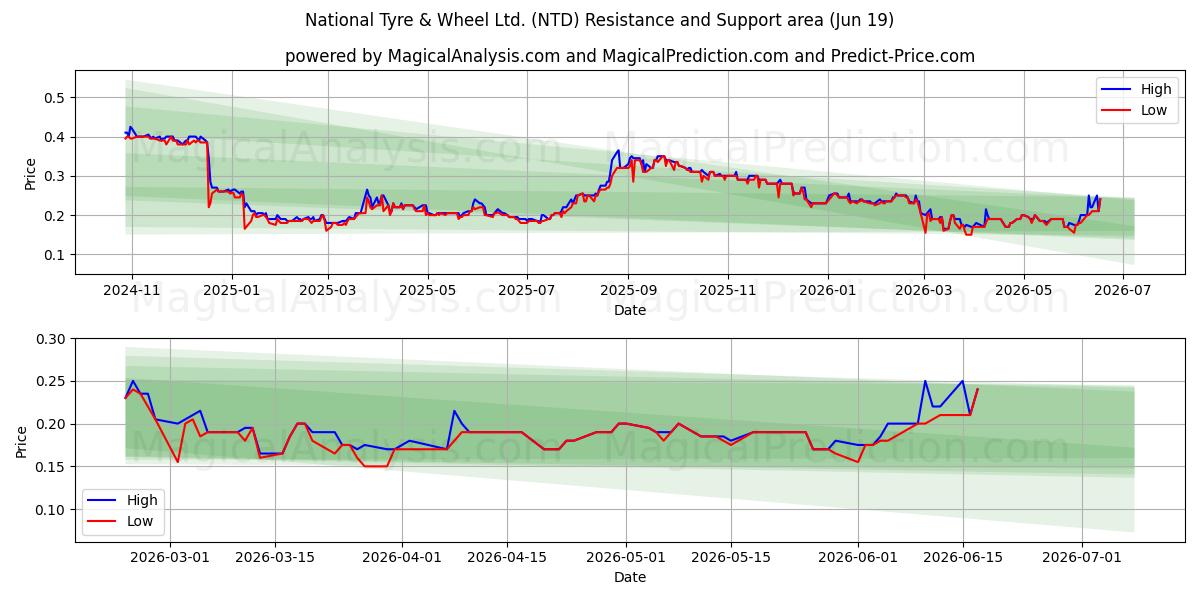Click the "2024-11" tick on top chart
Image resolution: width=1200 pixels, height=600 pixels.
pyautogui.click(x=131, y=290)
